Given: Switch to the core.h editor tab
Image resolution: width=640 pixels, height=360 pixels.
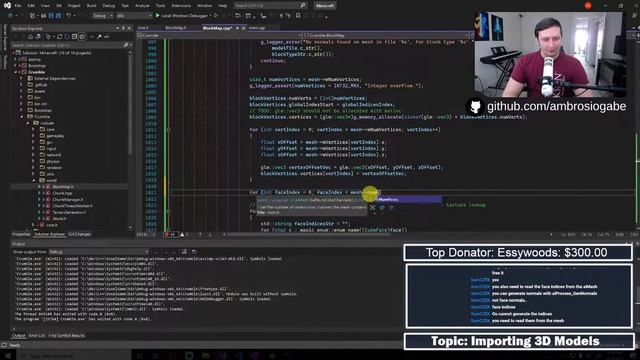Looking at the screenshot, I should (x=143, y=28).
